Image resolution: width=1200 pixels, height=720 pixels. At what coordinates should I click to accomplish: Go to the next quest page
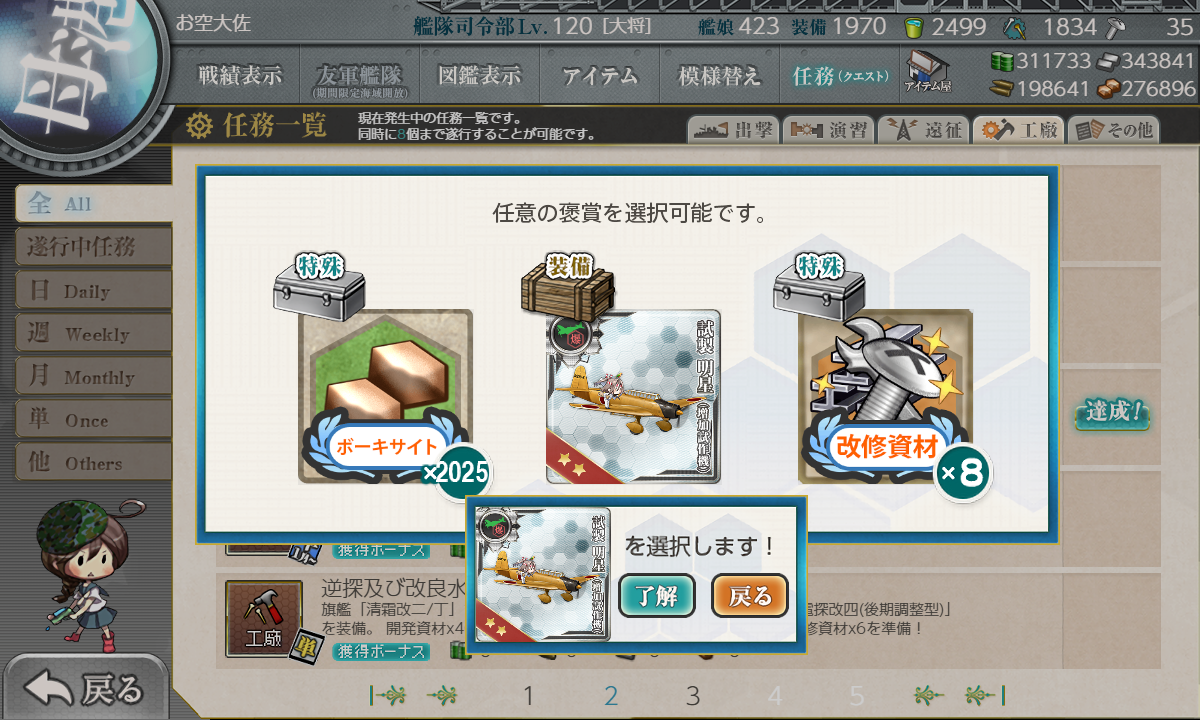[x=929, y=696]
